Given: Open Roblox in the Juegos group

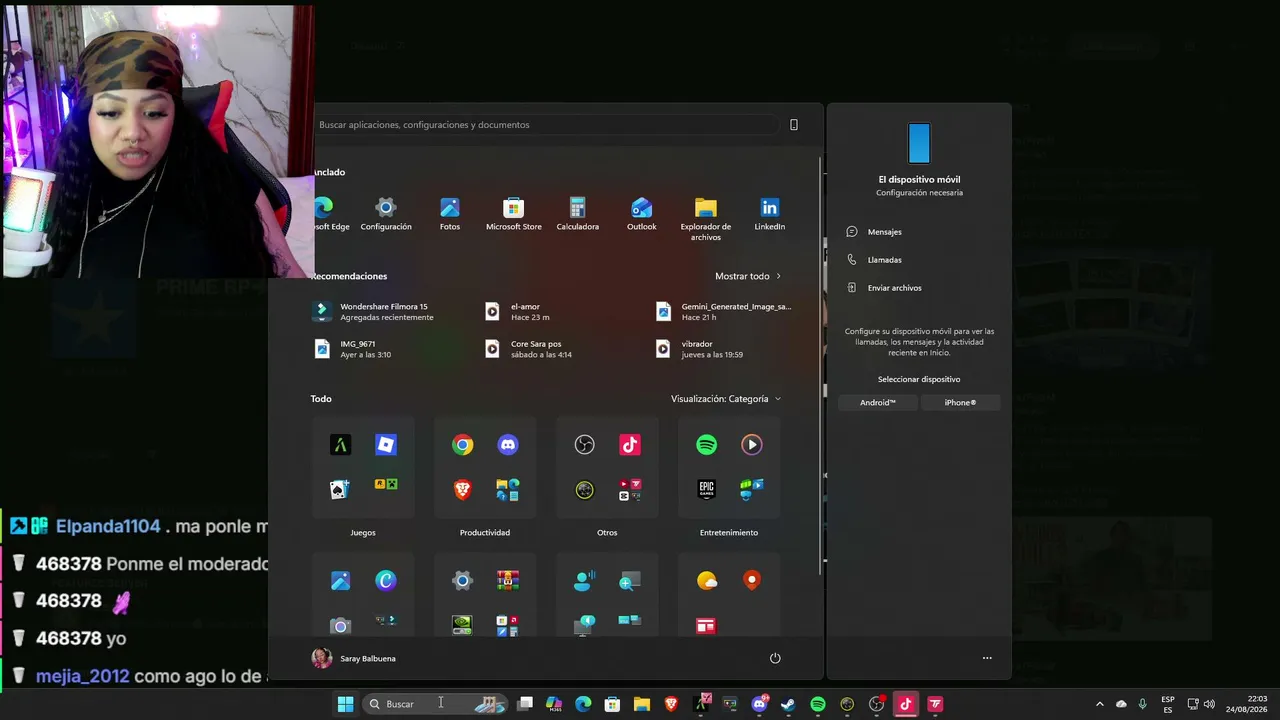Looking at the screenshot, I should click(386, 445).
